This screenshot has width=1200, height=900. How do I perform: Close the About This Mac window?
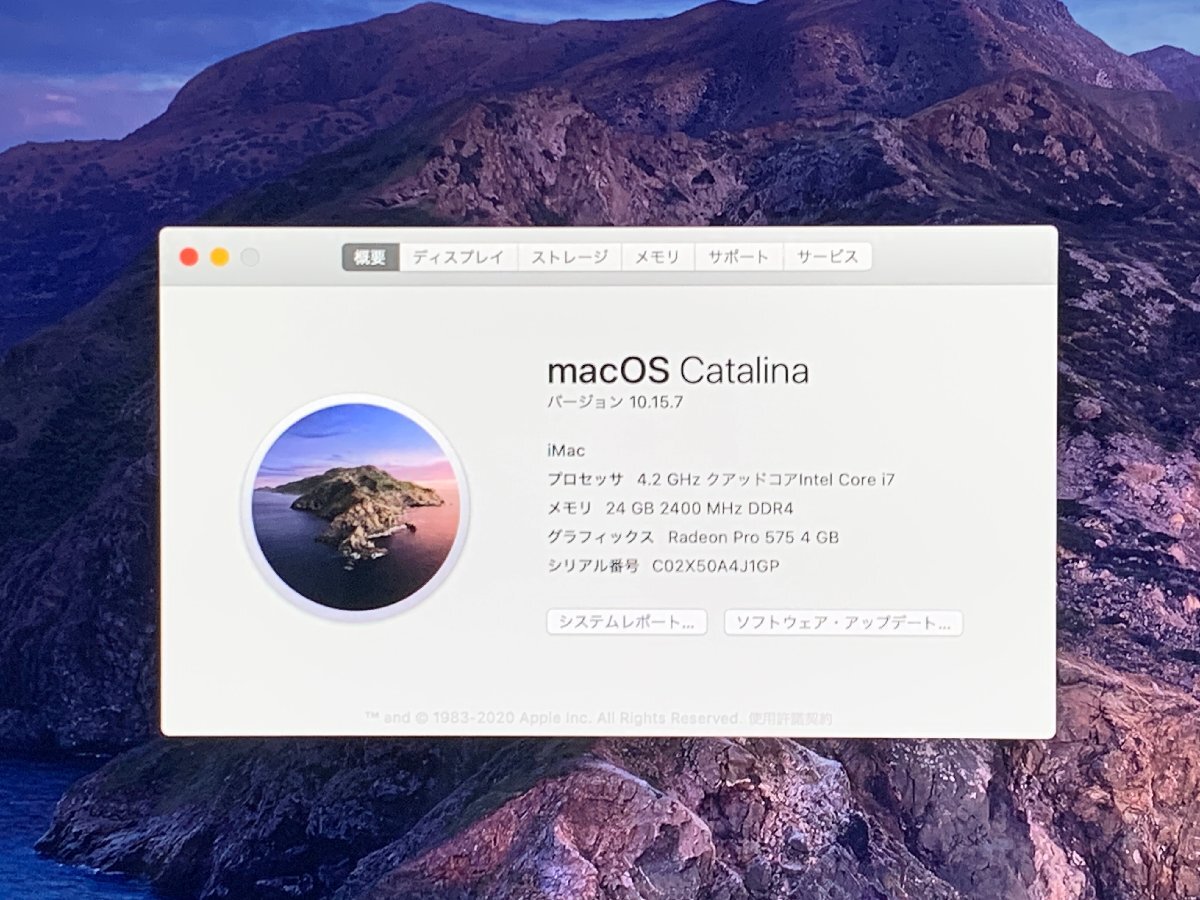[189, 257]
